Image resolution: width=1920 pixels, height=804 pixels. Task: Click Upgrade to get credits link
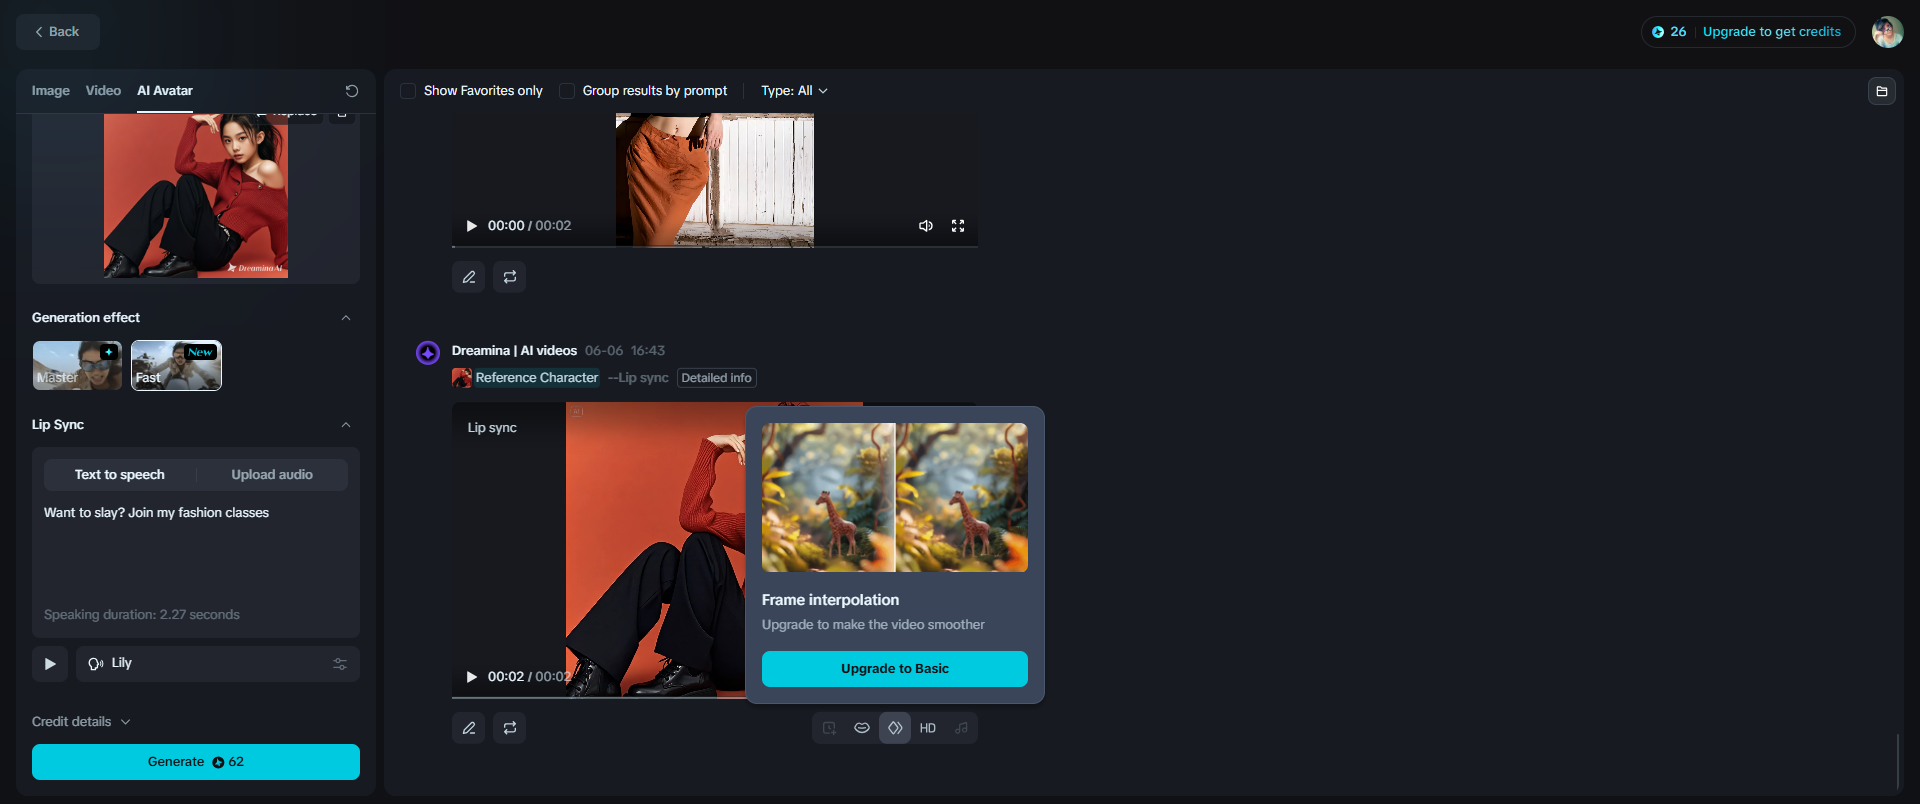coord(1771,32)
